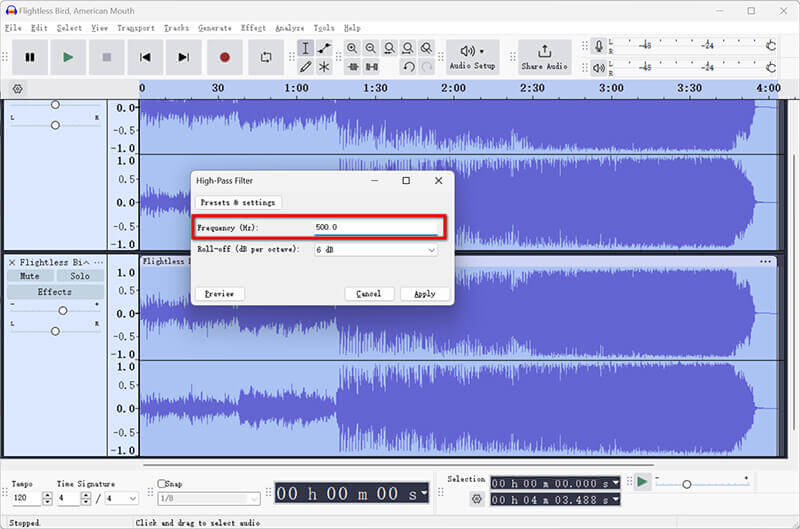Open the Roll-off dB per octave dropdown
Screen dimensions: 800x529
[x=376, y=250]
